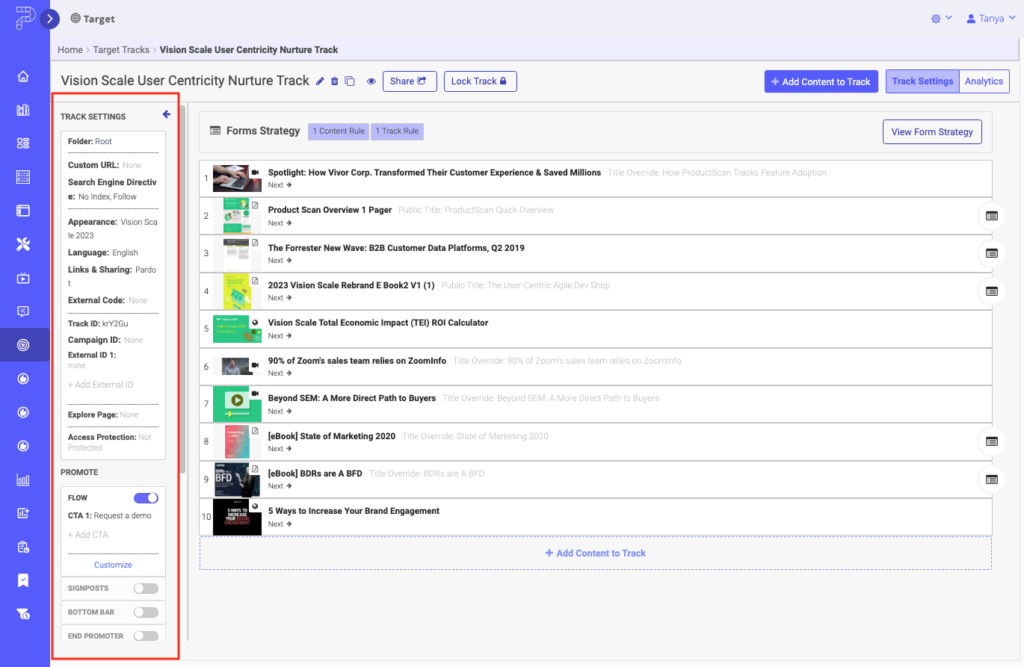
Task: Click the 90% of Zoom's sales team title
Action: 357,361
